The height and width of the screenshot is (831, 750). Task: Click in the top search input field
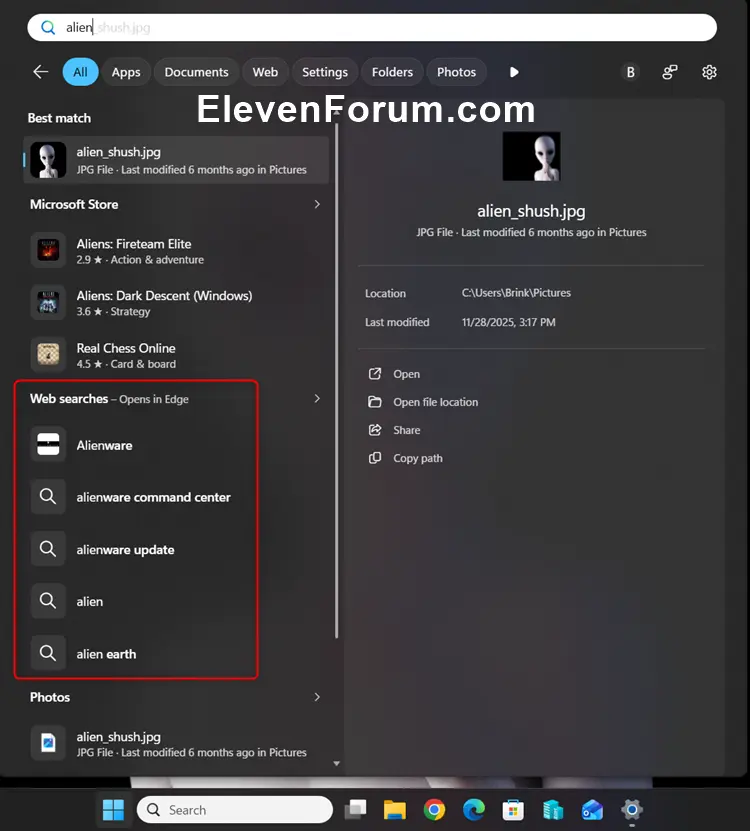372,28
